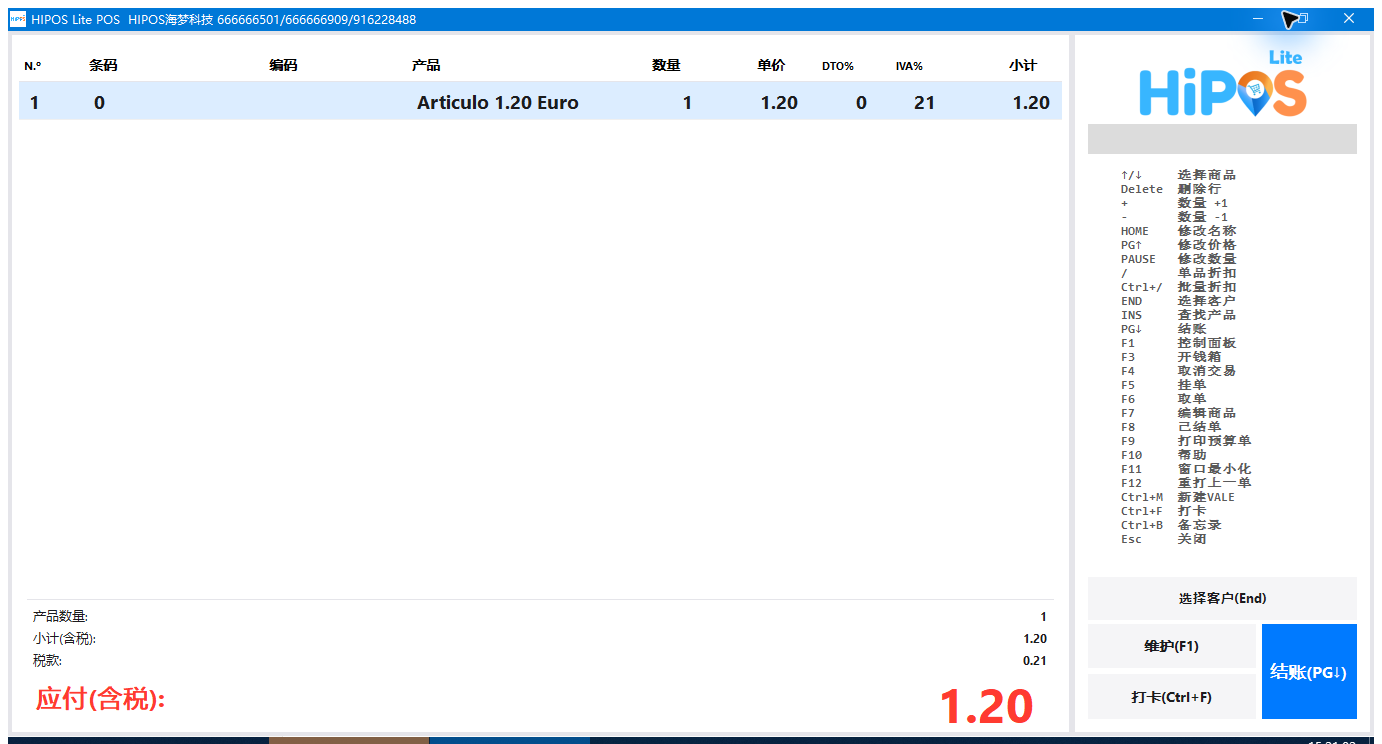The width and height of the screenshot is (1382, 744).
Task: Click the IVA value 21 in row
Action: pos(924,102)
